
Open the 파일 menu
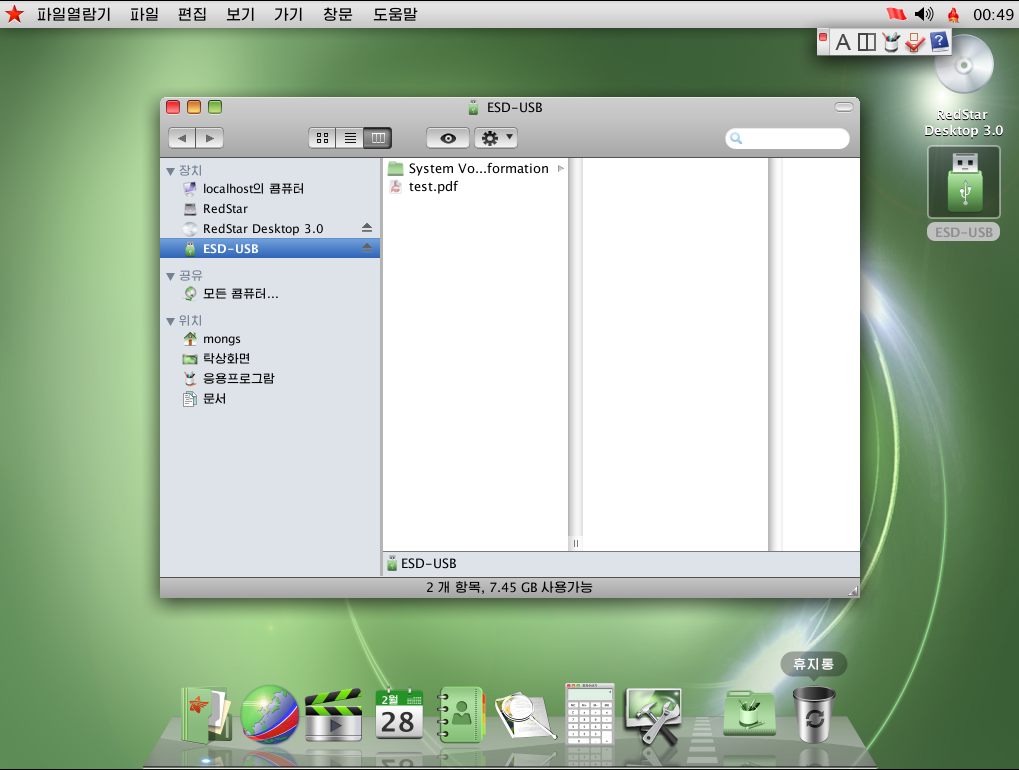[144, 14]
